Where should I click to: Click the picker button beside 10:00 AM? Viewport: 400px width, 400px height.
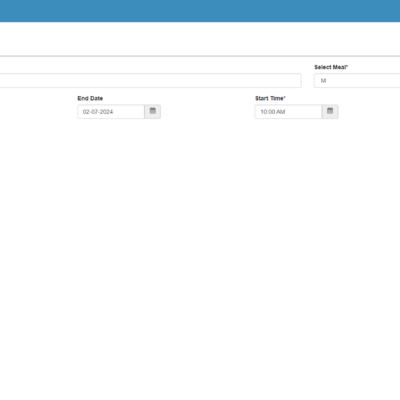pos(330,112)
